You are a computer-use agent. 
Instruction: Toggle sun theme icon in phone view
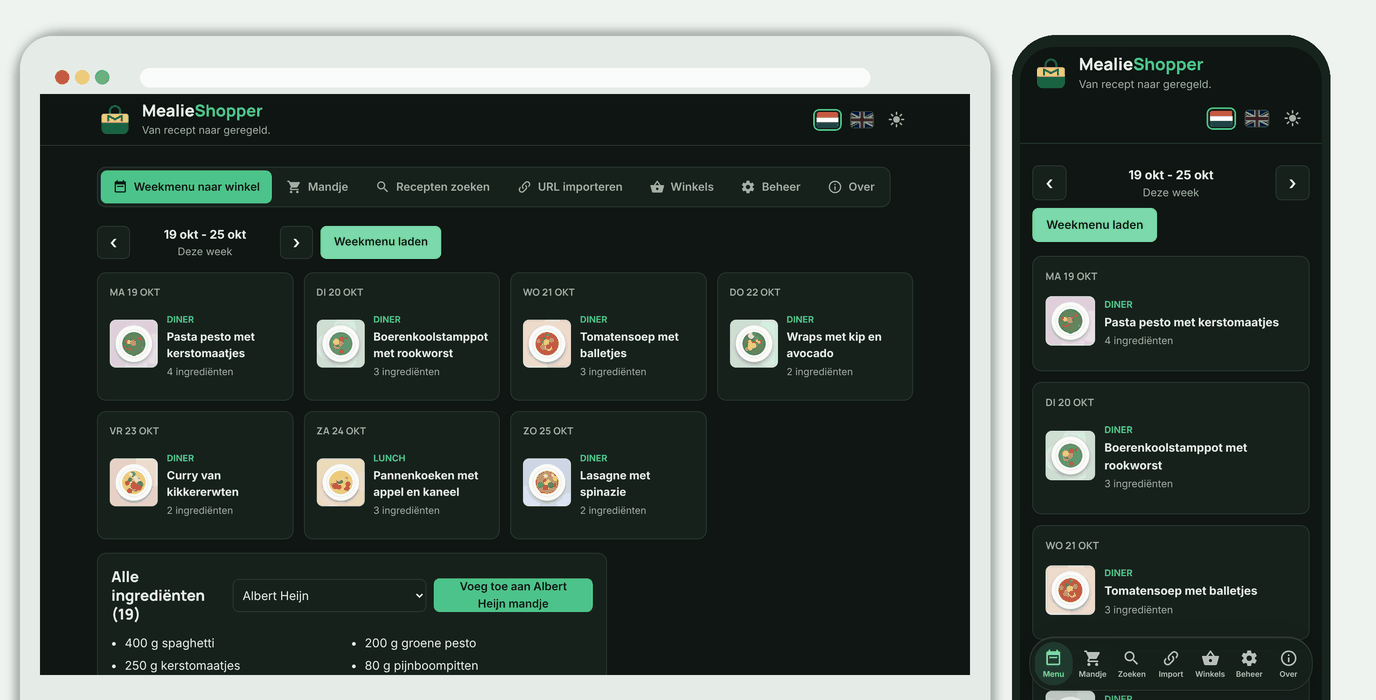1293,118
